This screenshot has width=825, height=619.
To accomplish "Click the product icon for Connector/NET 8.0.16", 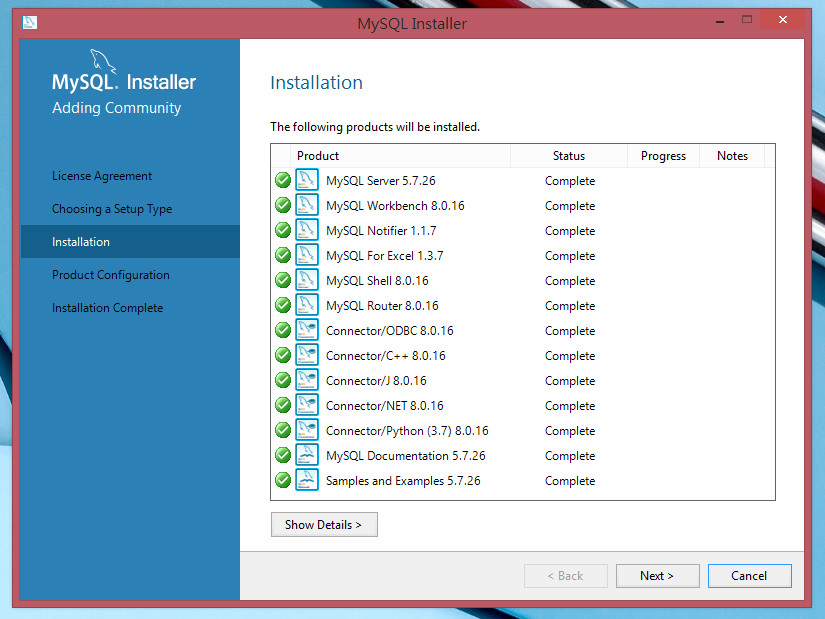I will [x=307, y=405].
